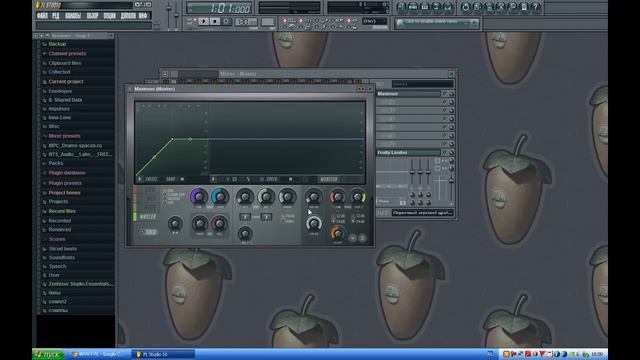Click the preset arrows in the Maximus title bar
This screenshot has width=640, height=360.
pyautogui.click(x=361, y=89)
